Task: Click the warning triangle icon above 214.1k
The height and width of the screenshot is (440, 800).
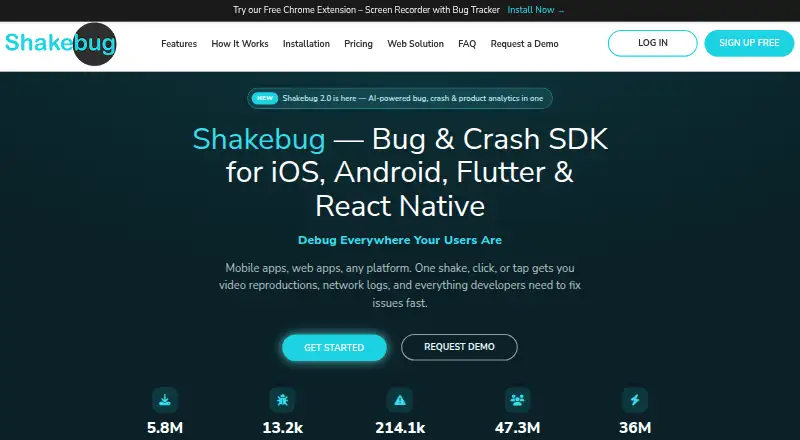Action: (x=399, y=400)
